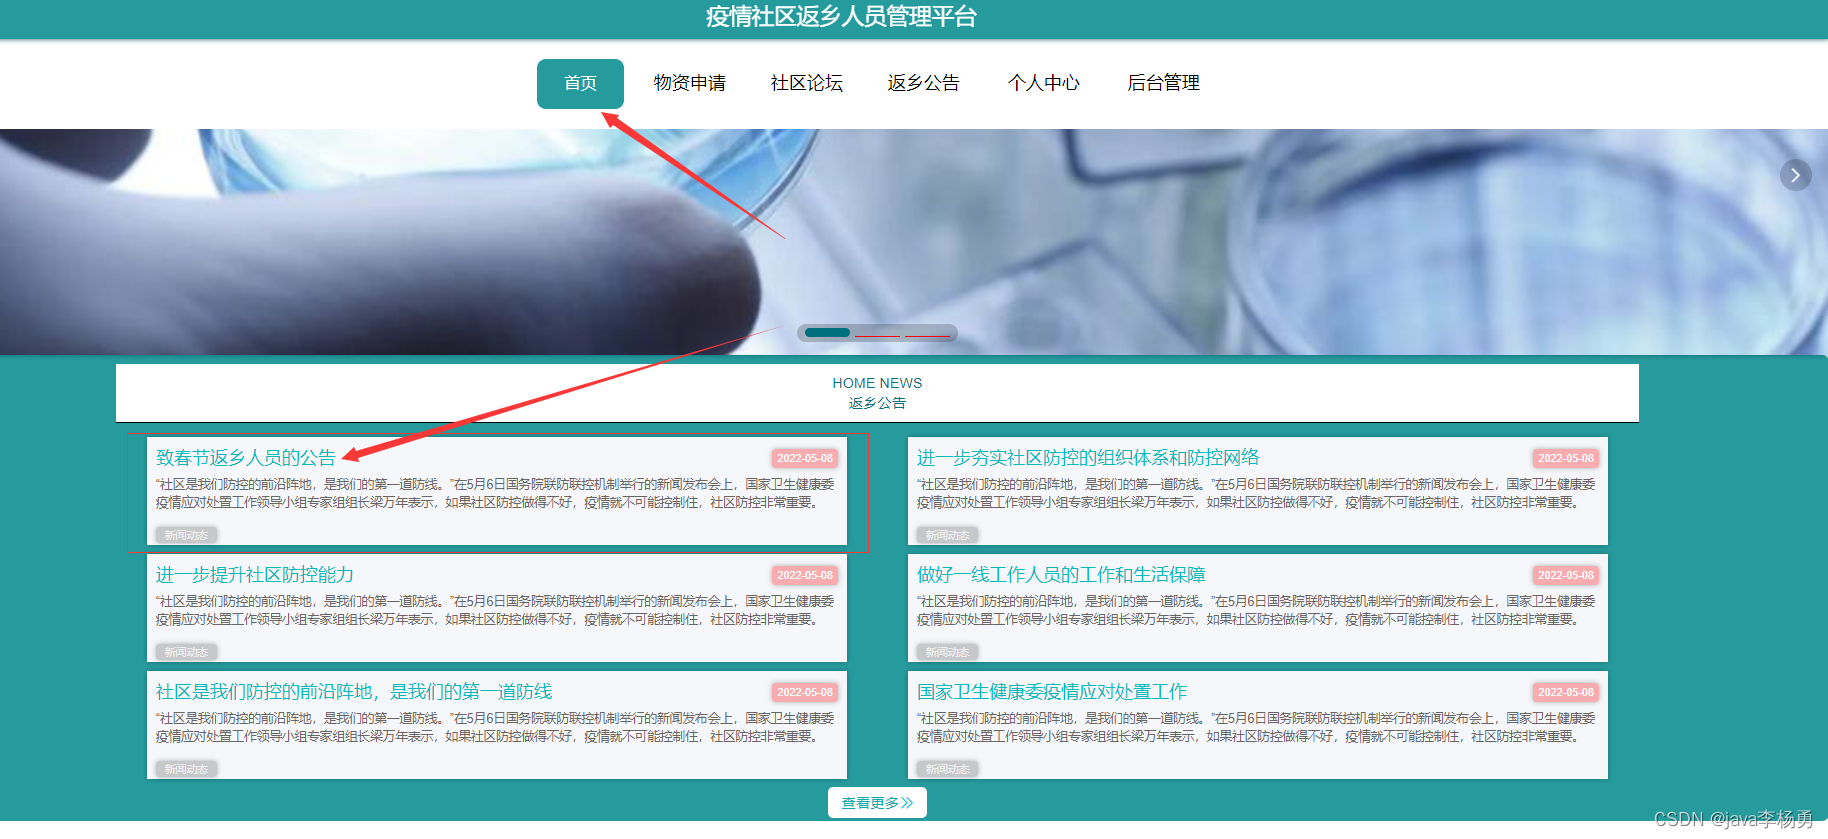Screen dimensions: 1828x839
Task: Click the platform title 疫情社区返乡人员管理平台
Action: (x=841, y=17)
